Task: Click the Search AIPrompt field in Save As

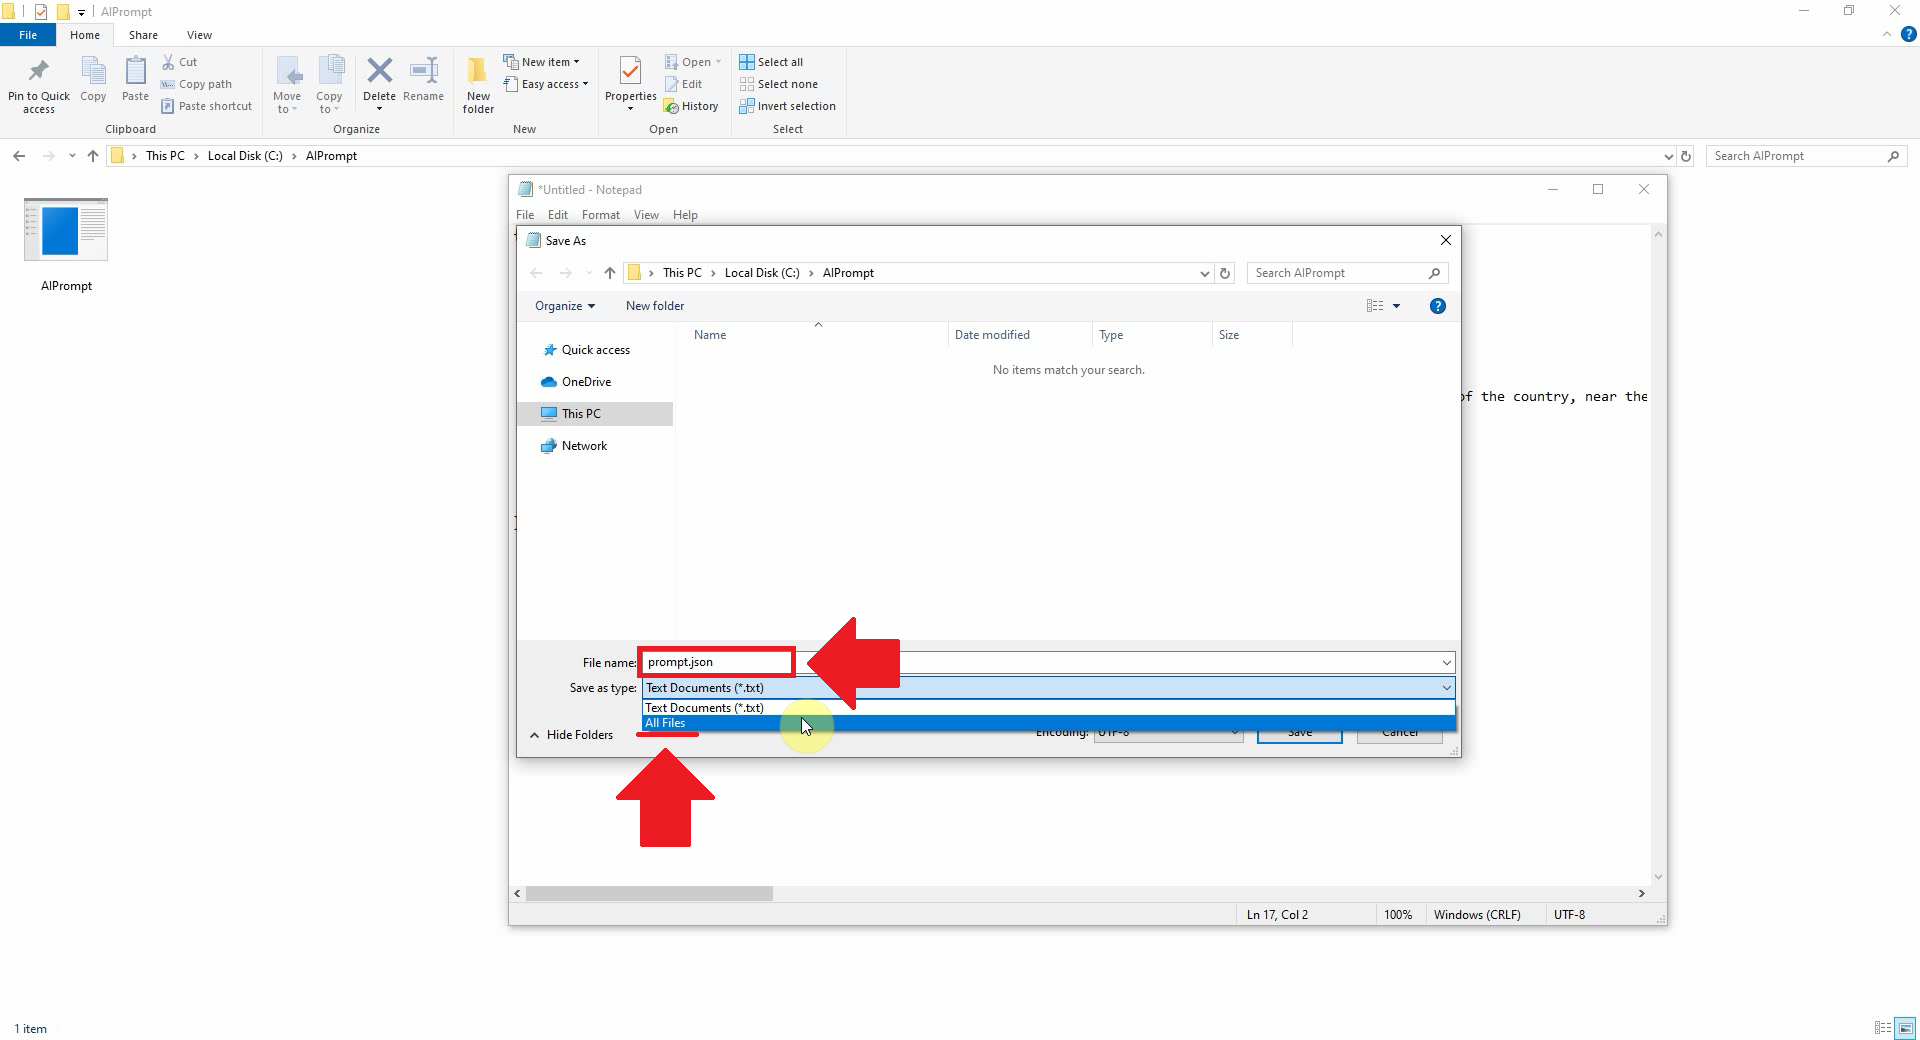Action: 1346,273
